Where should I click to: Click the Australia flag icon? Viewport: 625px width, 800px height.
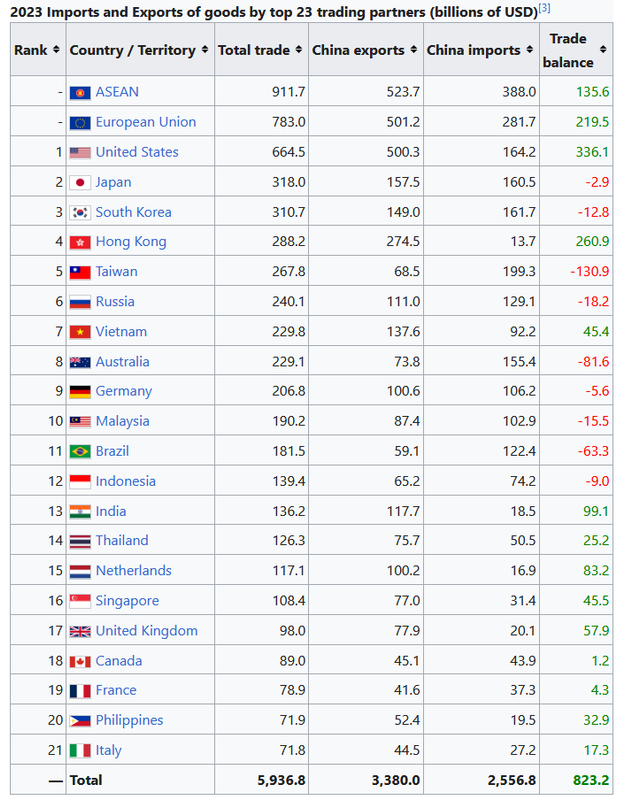80,362
